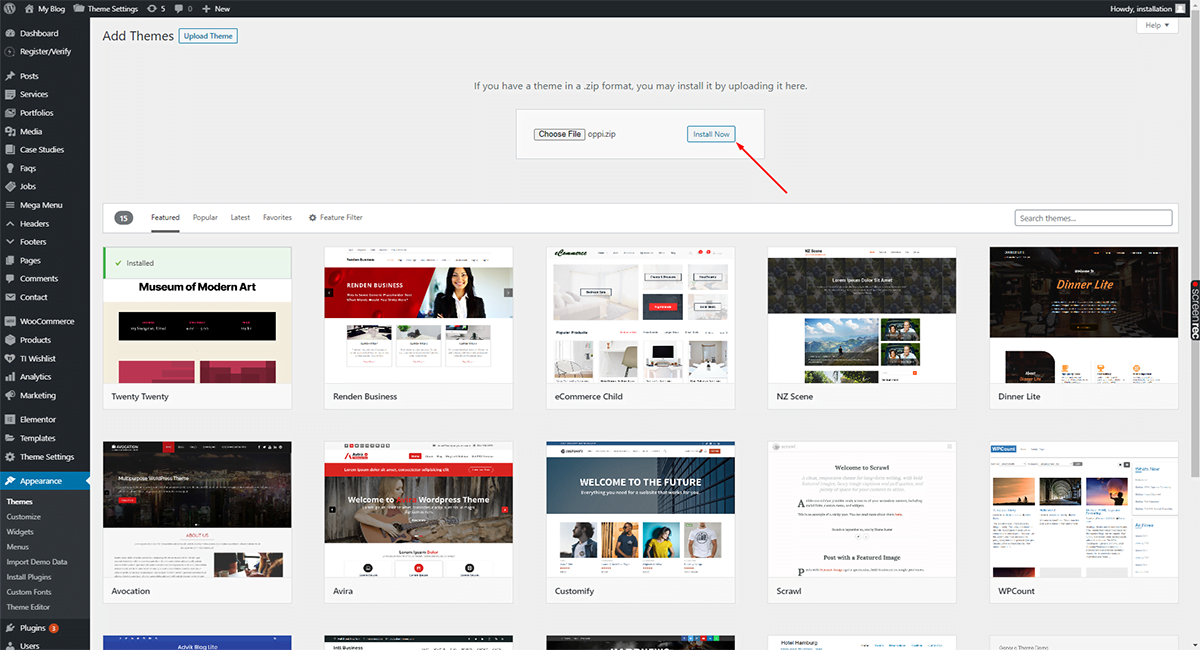Image resolution: width=1200 pixels, height=650 pixels.
Task: Select the Services sidebar icon
Action: pos(10,94)
